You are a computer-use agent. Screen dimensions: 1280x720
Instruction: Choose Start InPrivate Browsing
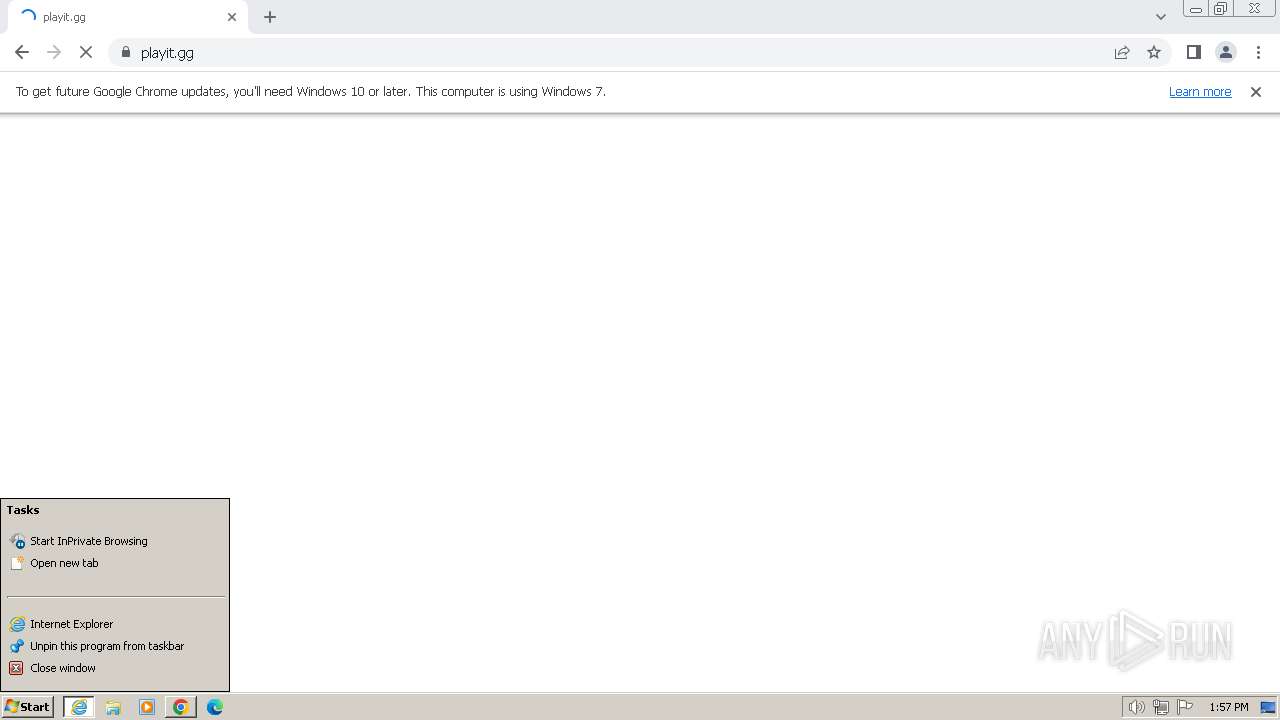tap(115, 541)
